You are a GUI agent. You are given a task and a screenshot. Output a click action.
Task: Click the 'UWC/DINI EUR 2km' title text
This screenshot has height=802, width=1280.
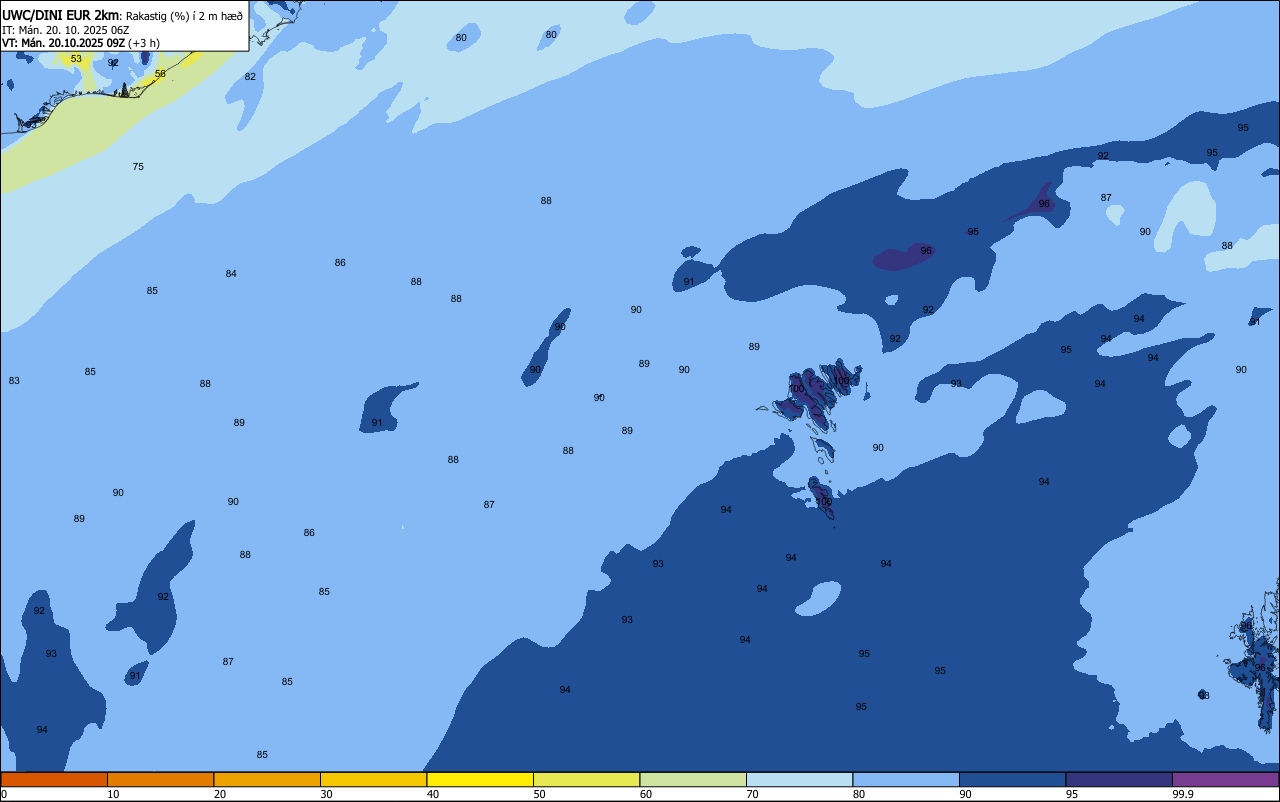pos(60,15)
